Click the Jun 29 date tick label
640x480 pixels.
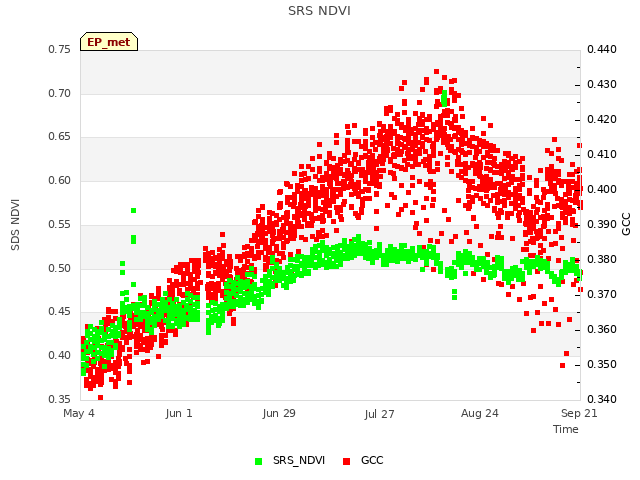click(x=279, y=413)
